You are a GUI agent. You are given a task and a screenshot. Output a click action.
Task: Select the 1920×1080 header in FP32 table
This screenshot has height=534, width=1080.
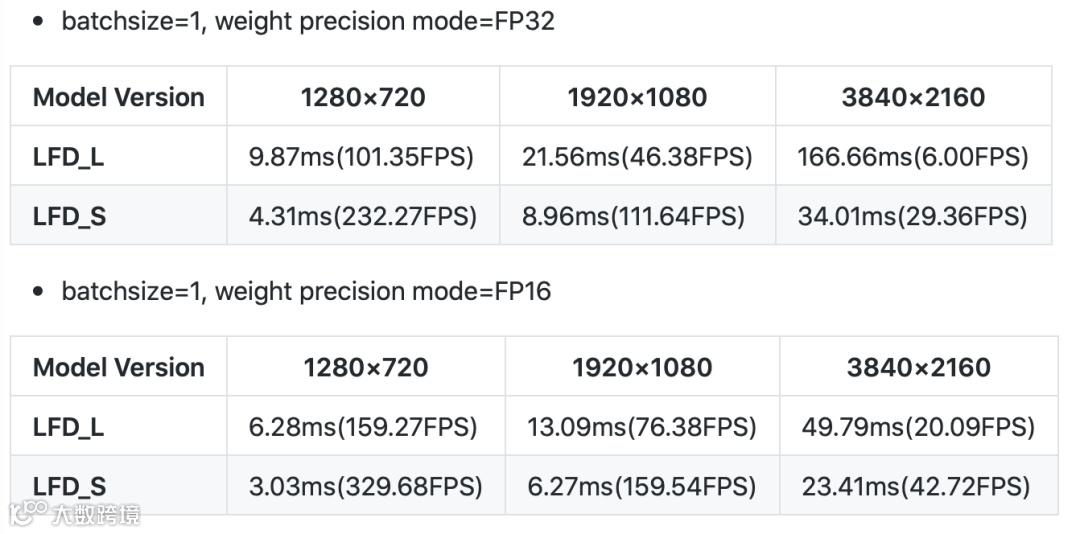(x=637, y=97)
